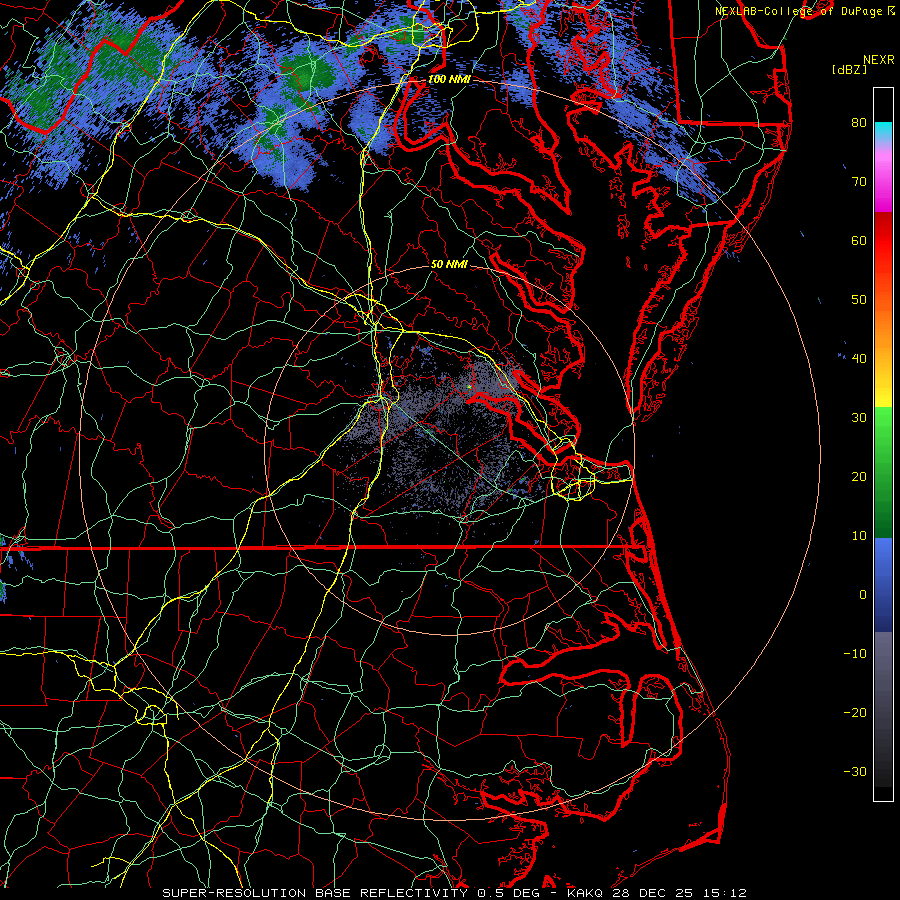
Task: Click the 10 dBZ scale value
Action: point(859,536)
